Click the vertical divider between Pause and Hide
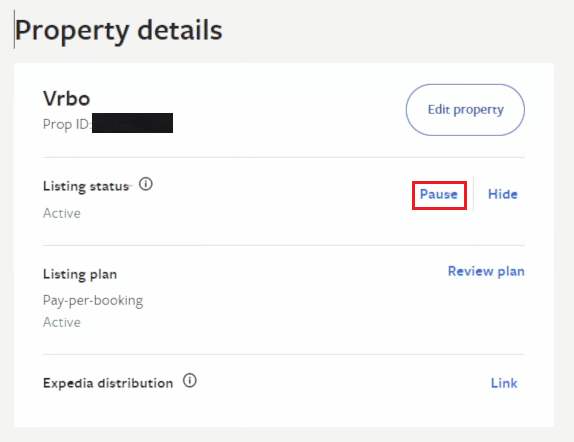Image resolution: width=574 pixels, height=442 pixels. pos(473,194)
